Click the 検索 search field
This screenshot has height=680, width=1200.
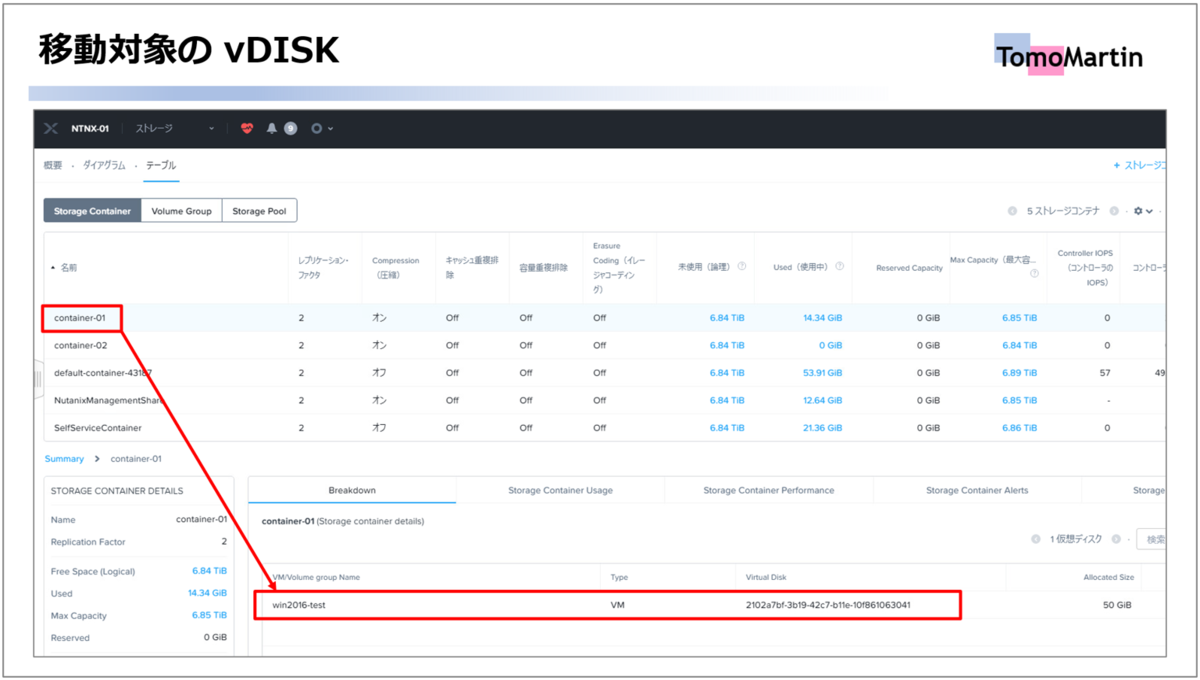coord(1151,539)
